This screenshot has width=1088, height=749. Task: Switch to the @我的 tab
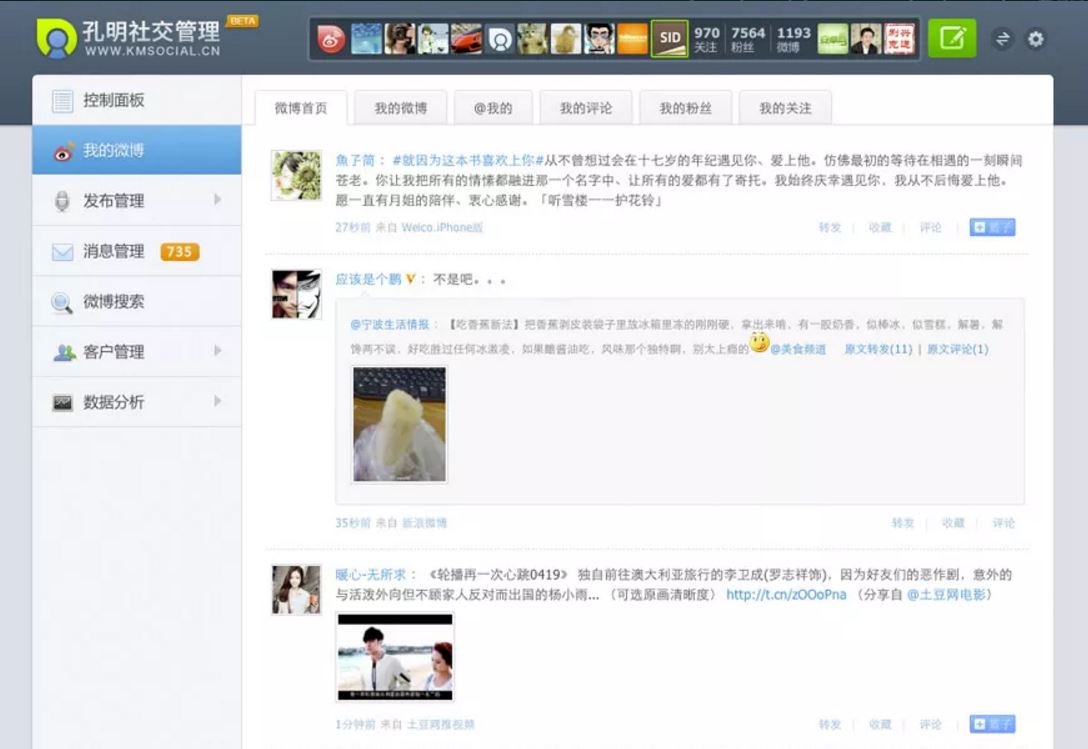pos(492,107)
